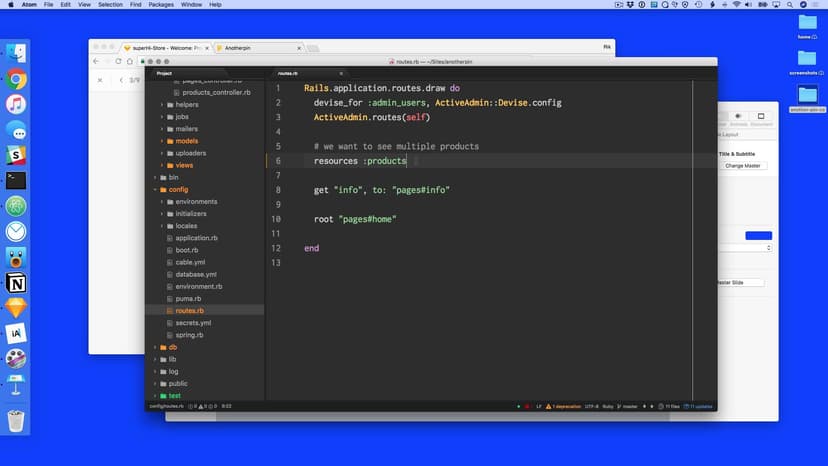The height and width of the screenshot is (466, 828).
Task: Open the Packages menu
Action: point(160,5)
